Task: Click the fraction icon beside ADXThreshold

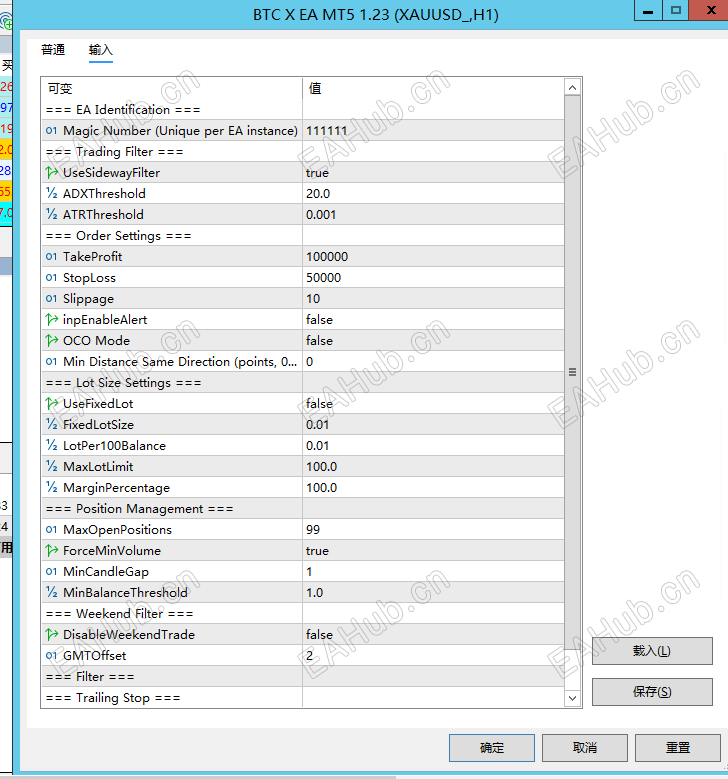Action: pyautogui.click(x=51, y=194)
